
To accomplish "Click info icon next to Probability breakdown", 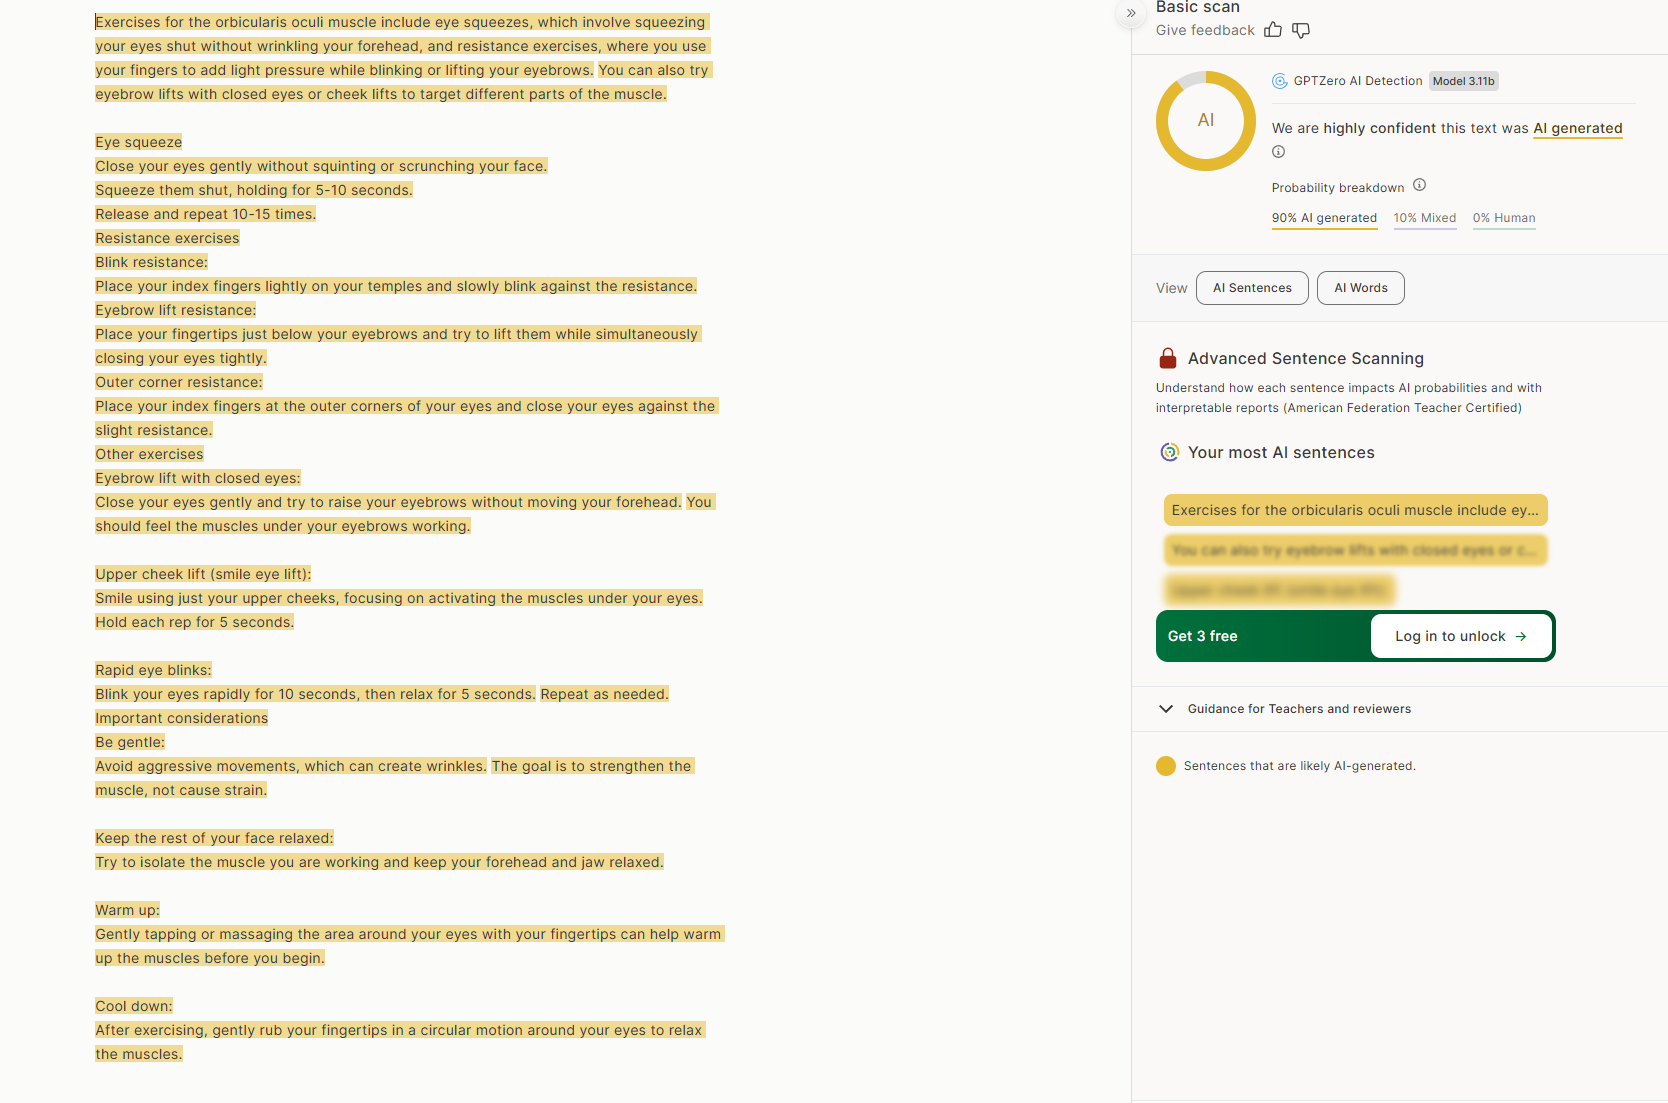I will (1419, 185).
